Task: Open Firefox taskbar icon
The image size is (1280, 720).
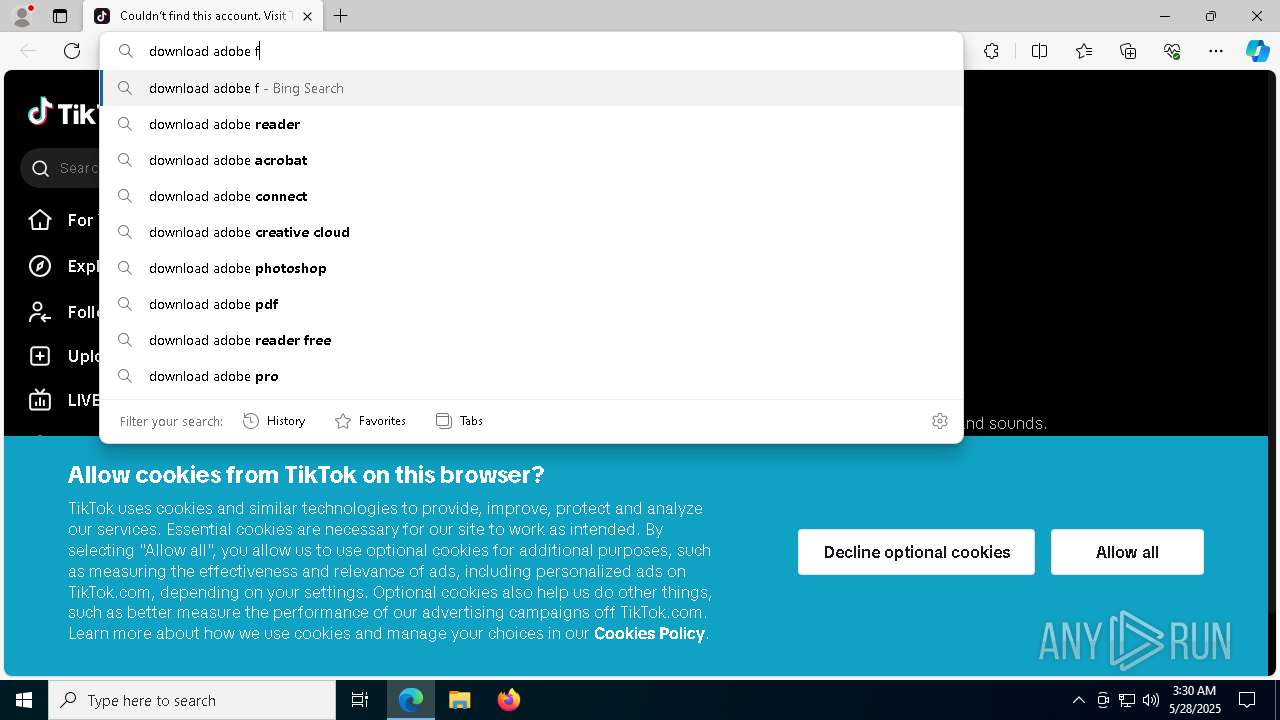Action: [508, 700]
